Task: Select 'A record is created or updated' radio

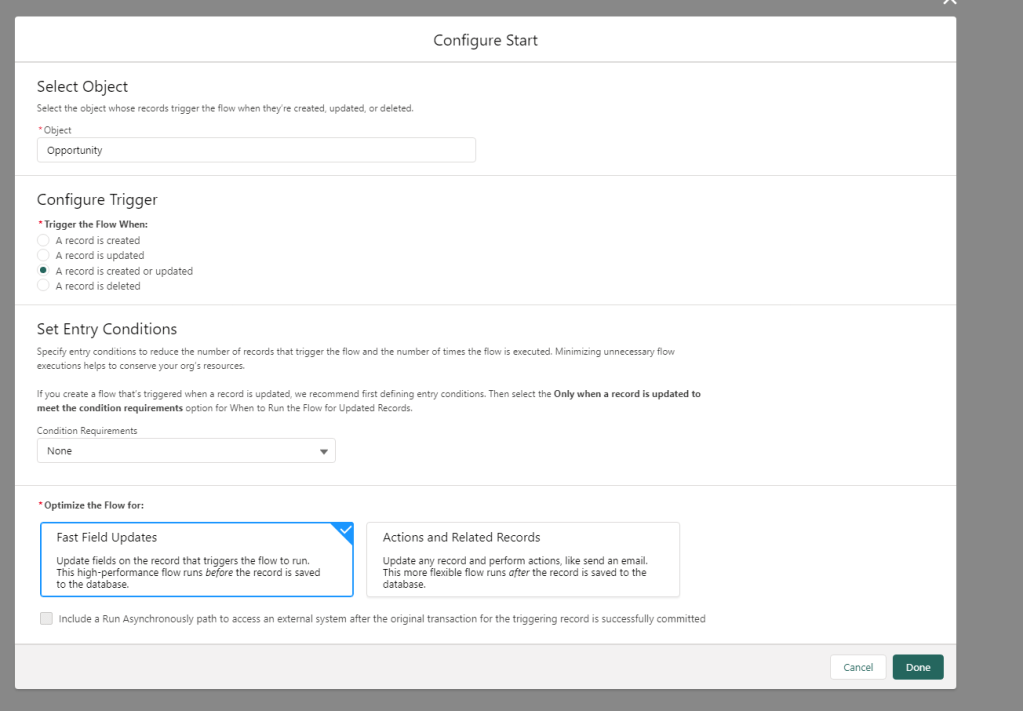Action: [43, 271]
